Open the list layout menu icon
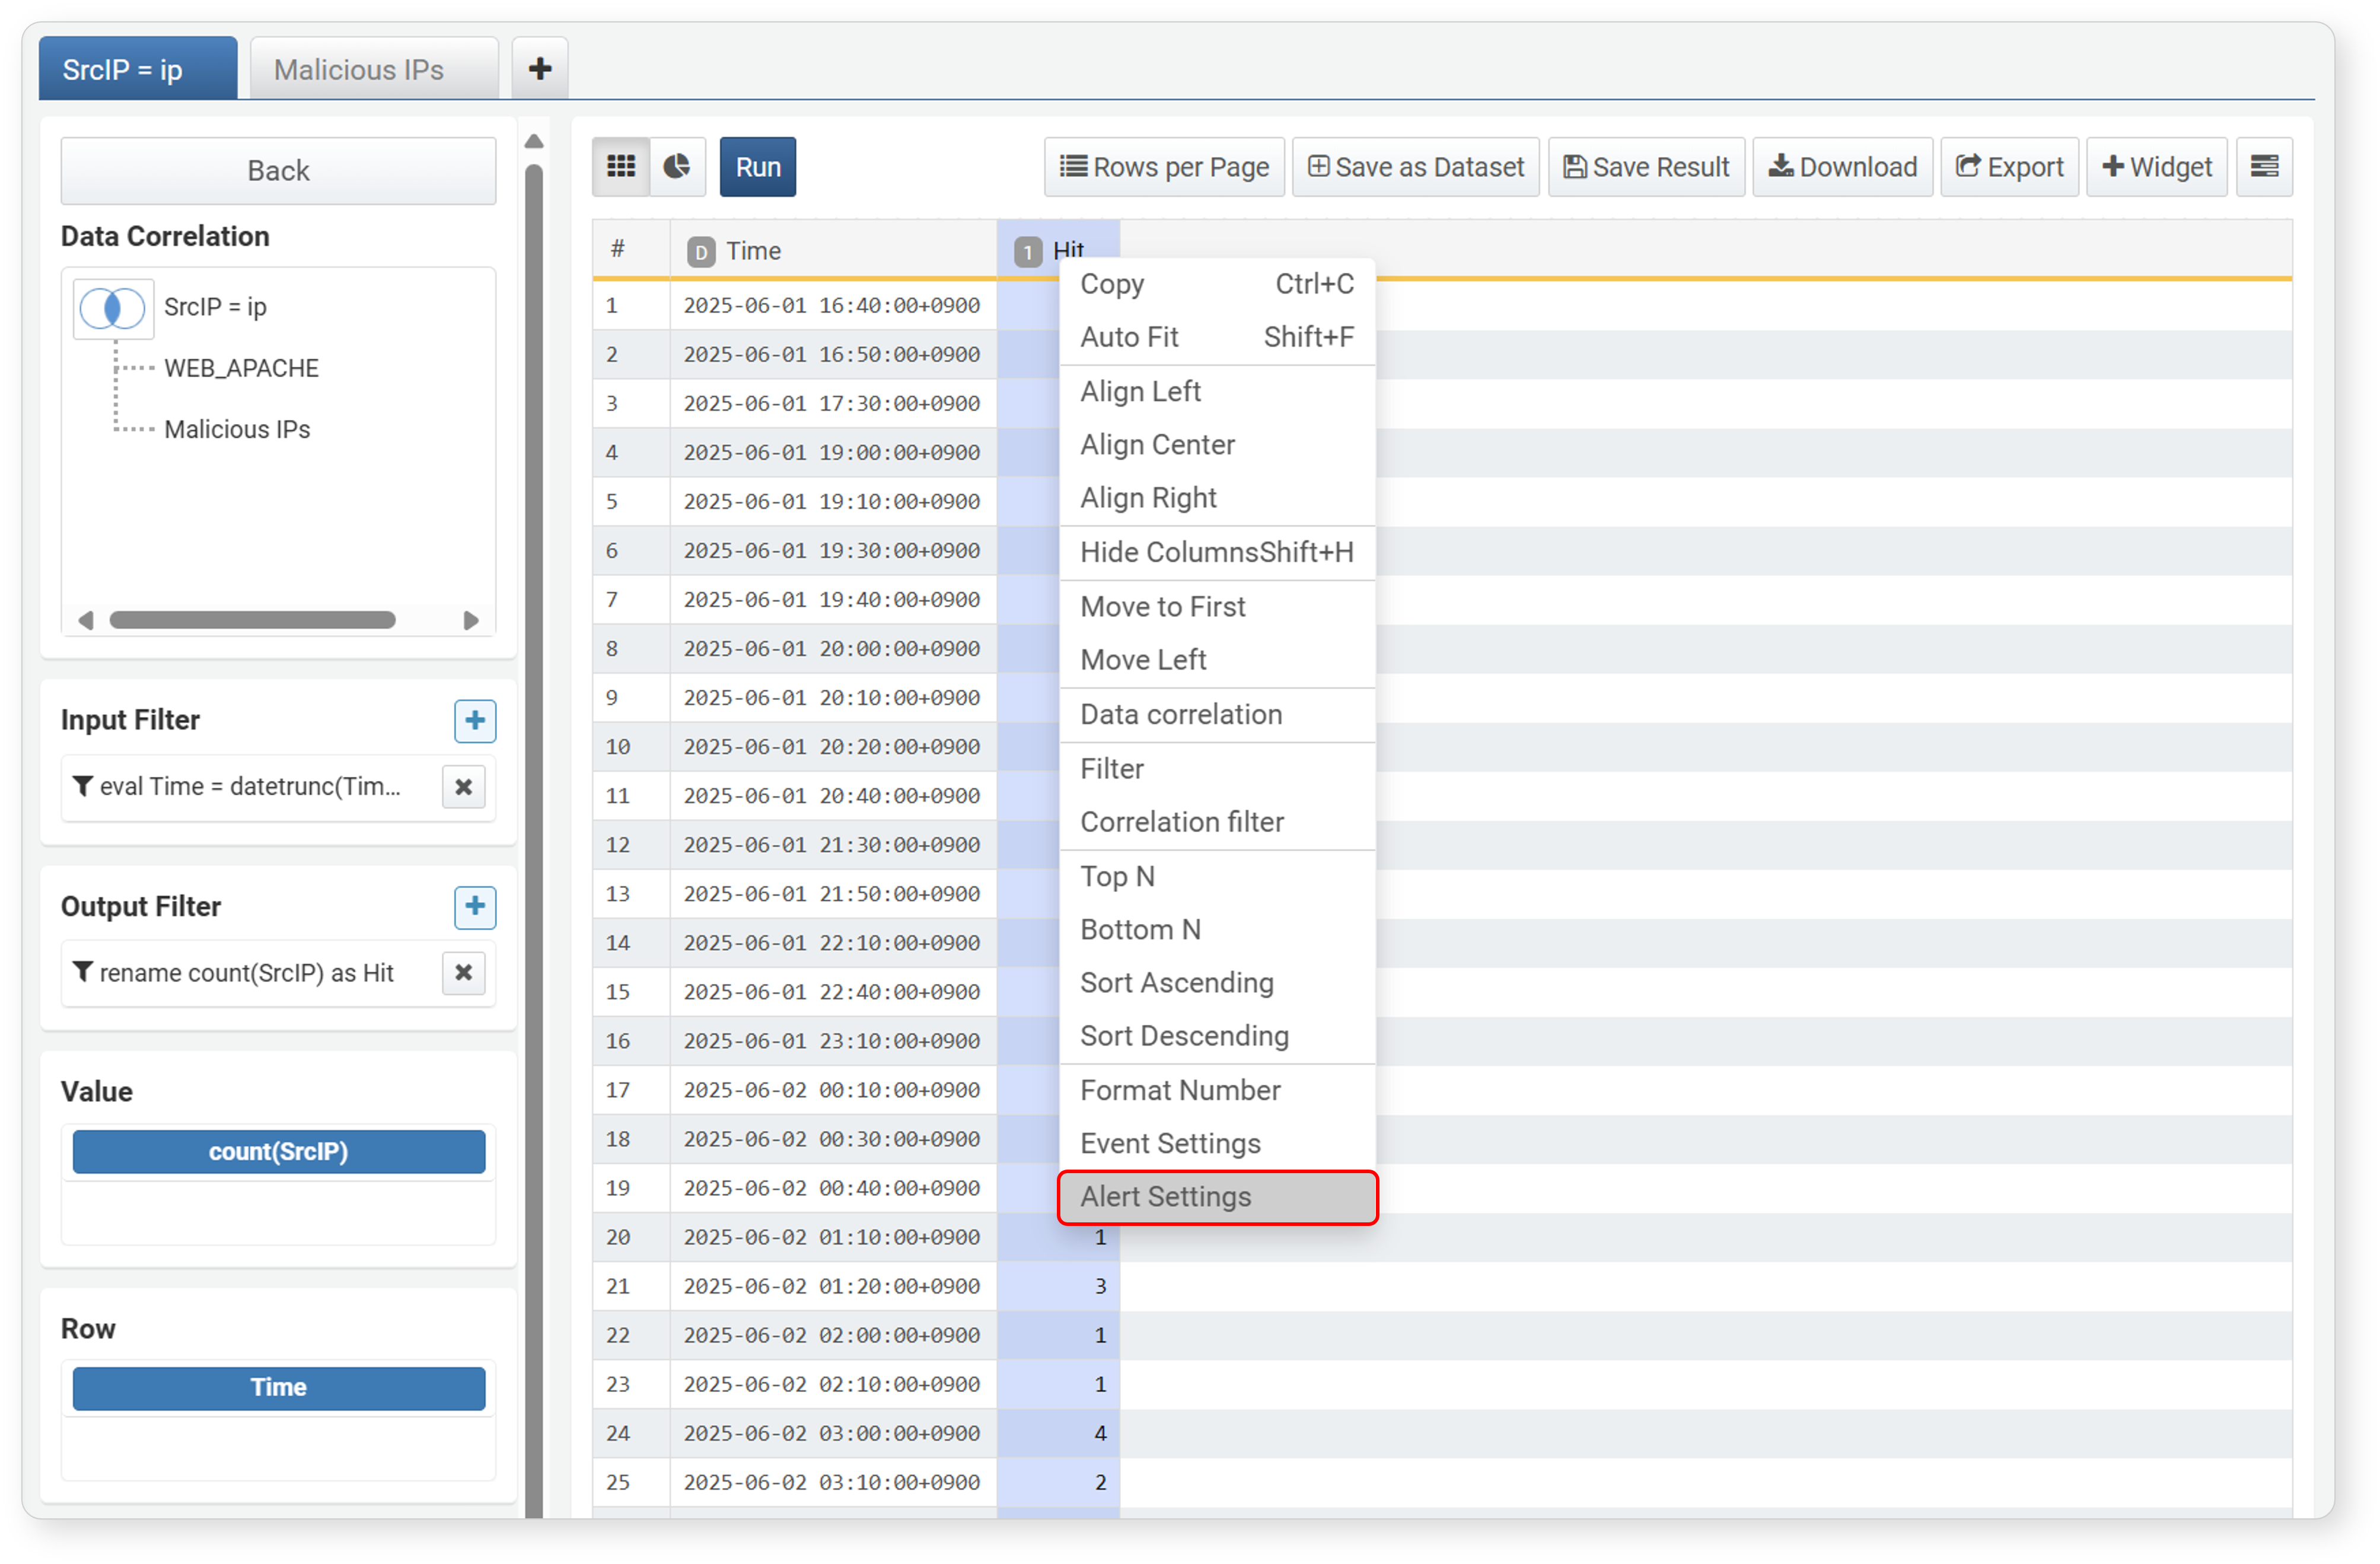The width and height of the screenshot is (2380, 1564). (x=2264, y=167)
